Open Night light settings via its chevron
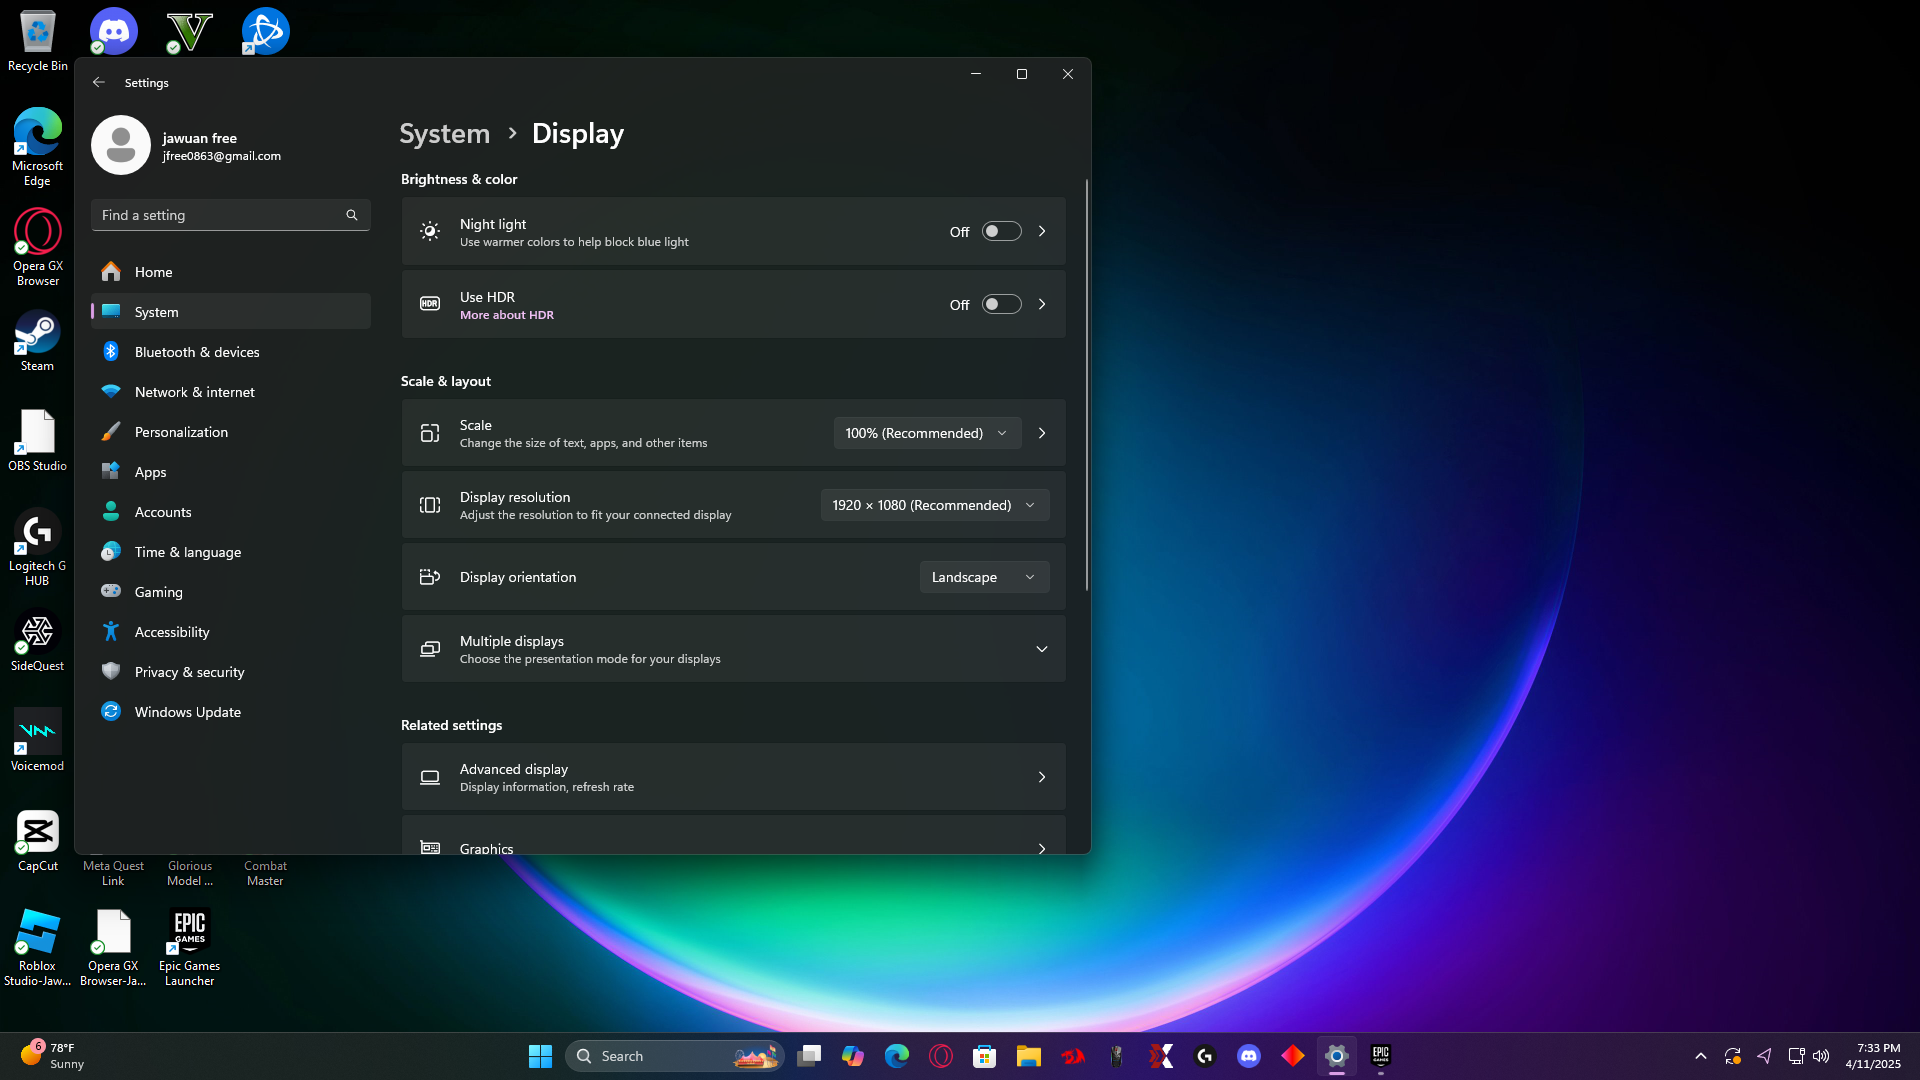Screen dimensions: 1920x1080 [x=1042, y=231]
